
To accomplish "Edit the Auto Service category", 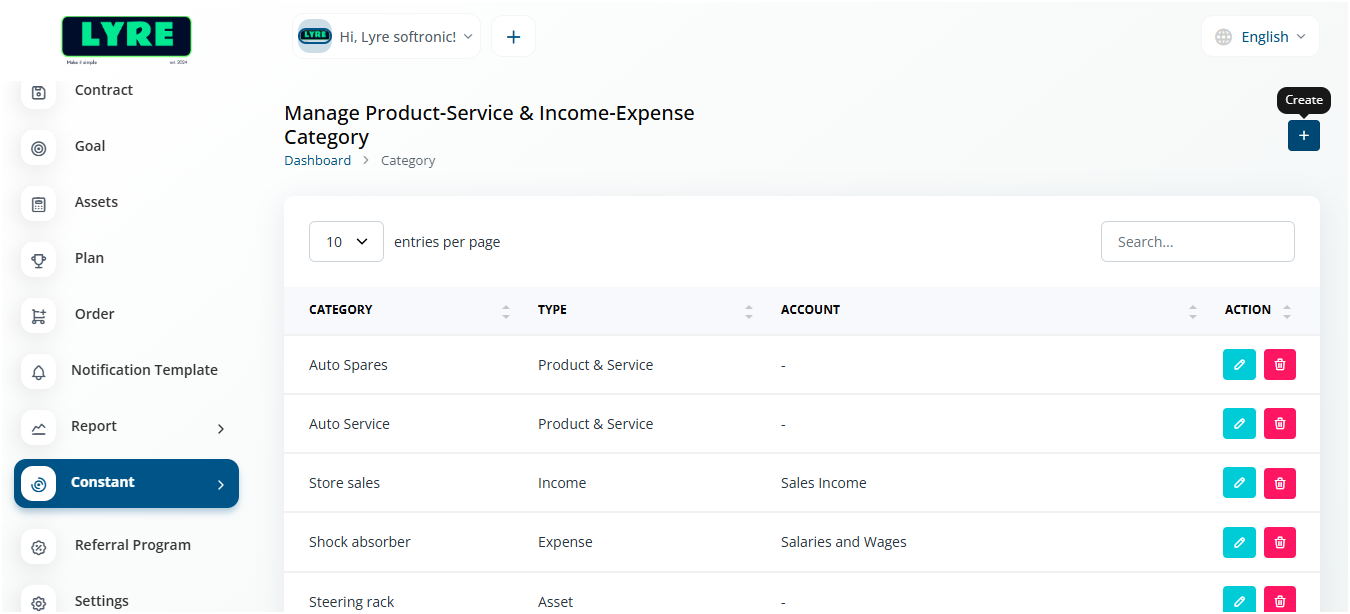I will click(x=1239, y=424).
